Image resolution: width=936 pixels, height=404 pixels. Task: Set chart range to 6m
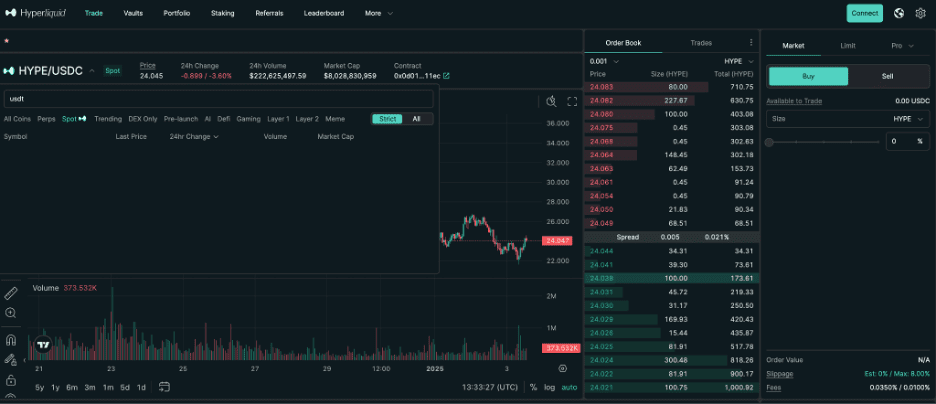[72, 387]
